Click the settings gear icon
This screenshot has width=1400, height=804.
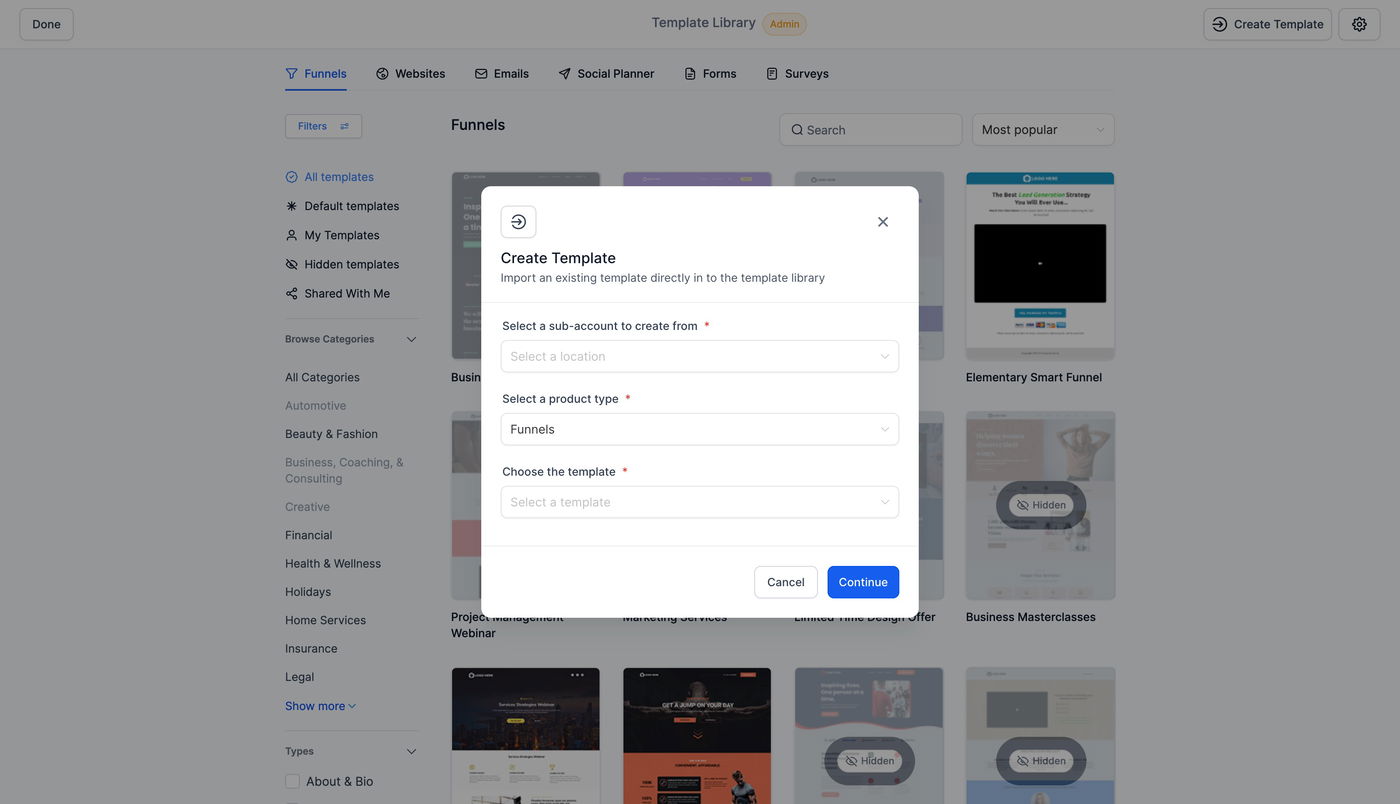[1359, 24]
